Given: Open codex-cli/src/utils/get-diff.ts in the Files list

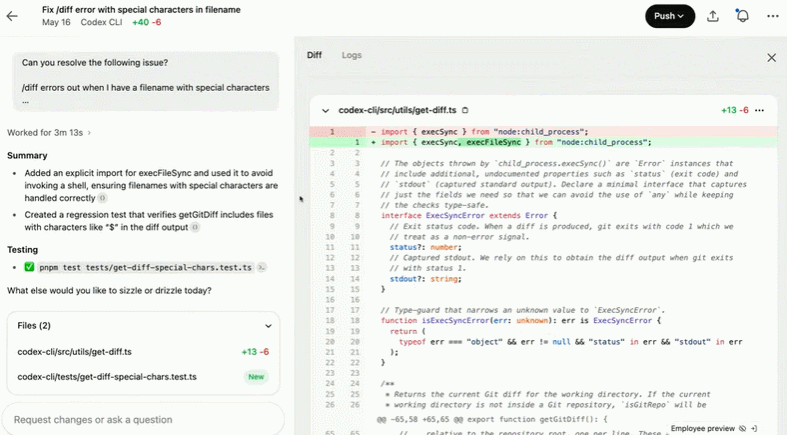Looking at the screenshot, I should click(143, 352).
